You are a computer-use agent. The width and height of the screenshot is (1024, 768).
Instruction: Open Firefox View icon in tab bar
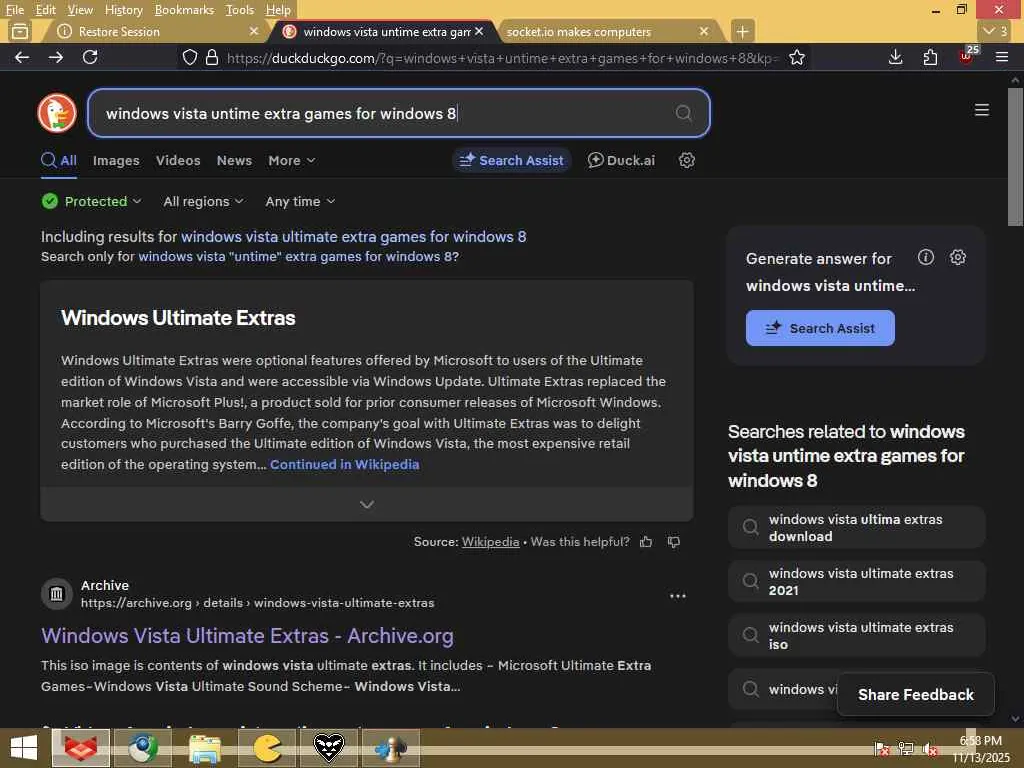tap(20, 31)
